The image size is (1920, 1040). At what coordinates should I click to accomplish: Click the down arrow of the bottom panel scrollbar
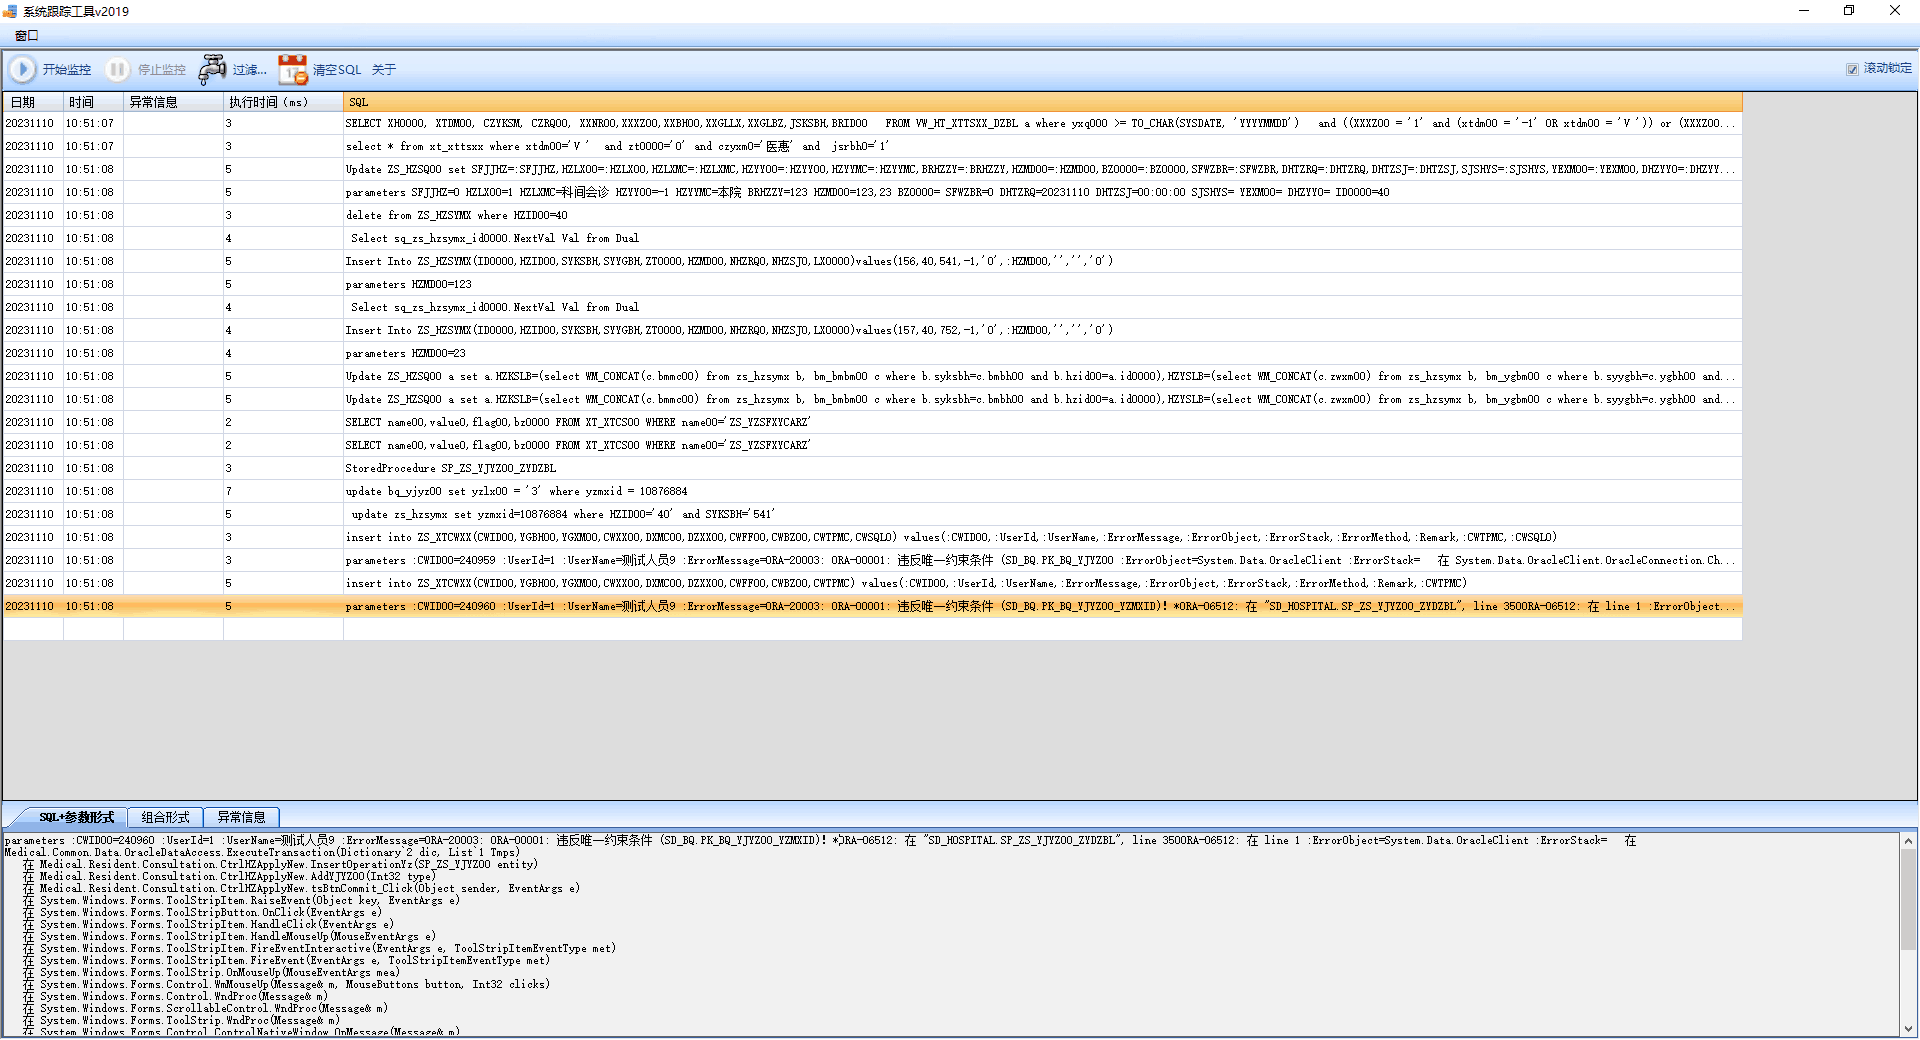click(1908, 1028)
